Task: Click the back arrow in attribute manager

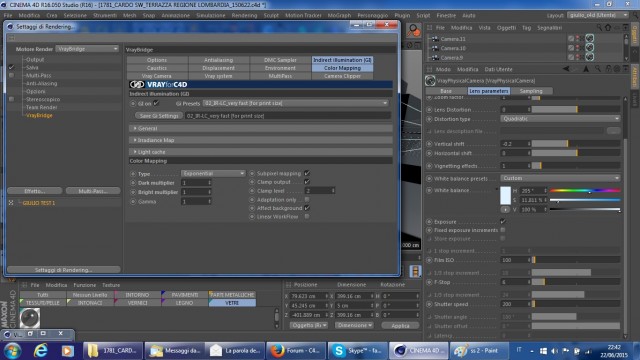Action: click(x=566, y=69)
